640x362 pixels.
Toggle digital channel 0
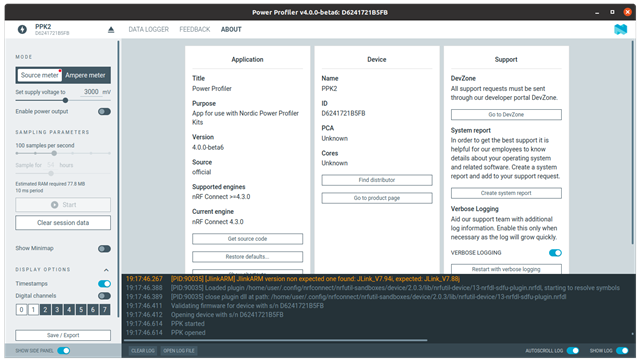click(22, 310)
